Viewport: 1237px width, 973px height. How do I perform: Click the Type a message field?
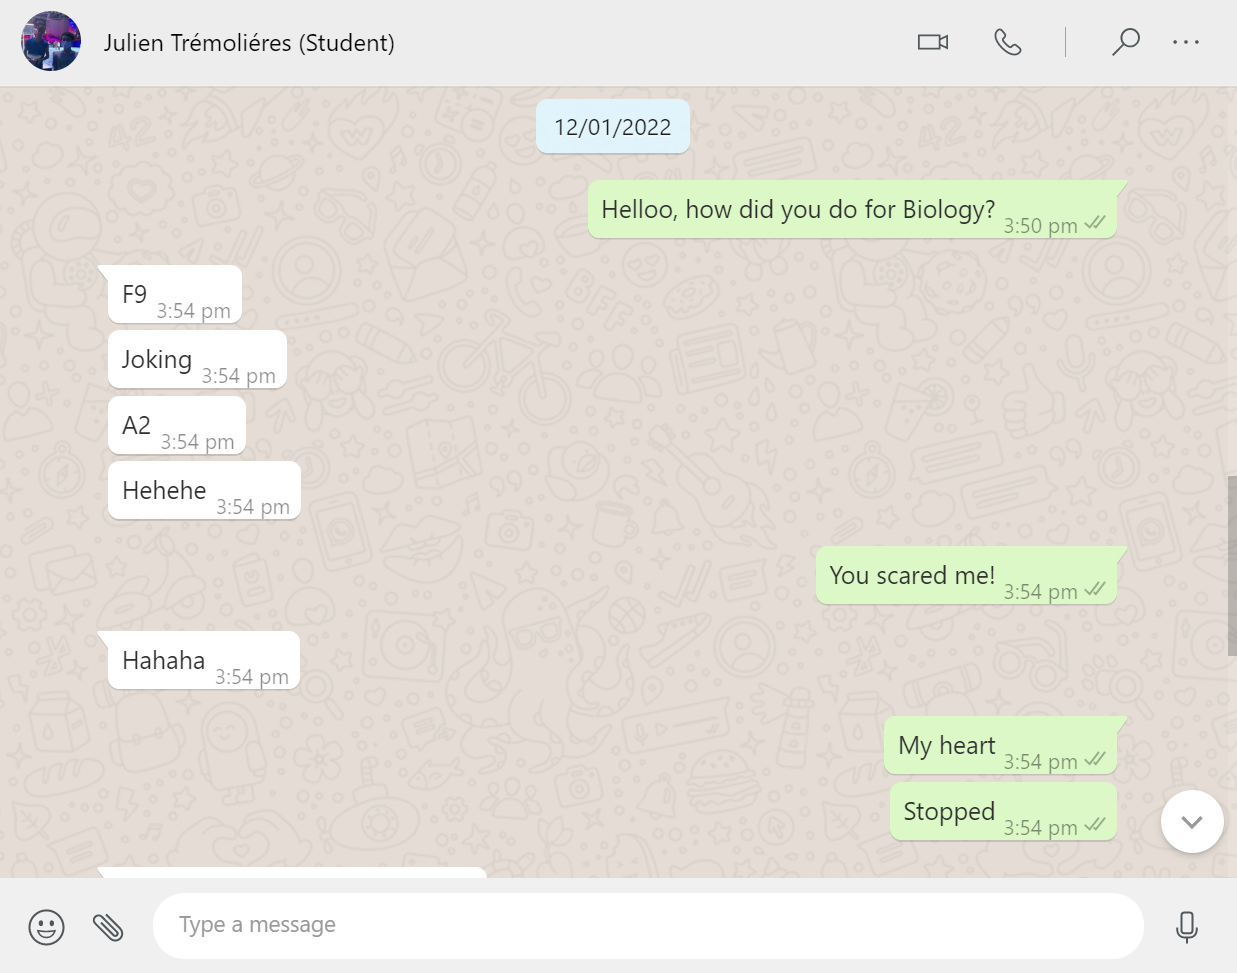647,925
